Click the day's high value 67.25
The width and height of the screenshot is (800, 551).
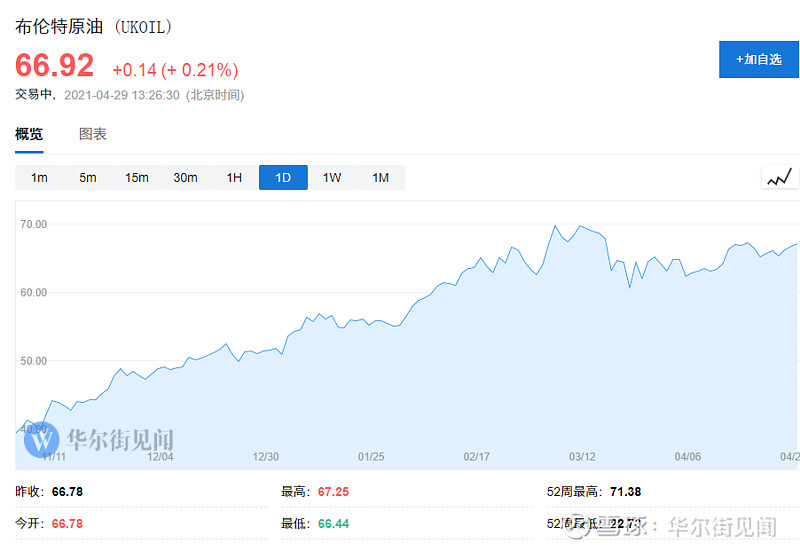coord(333,492)
